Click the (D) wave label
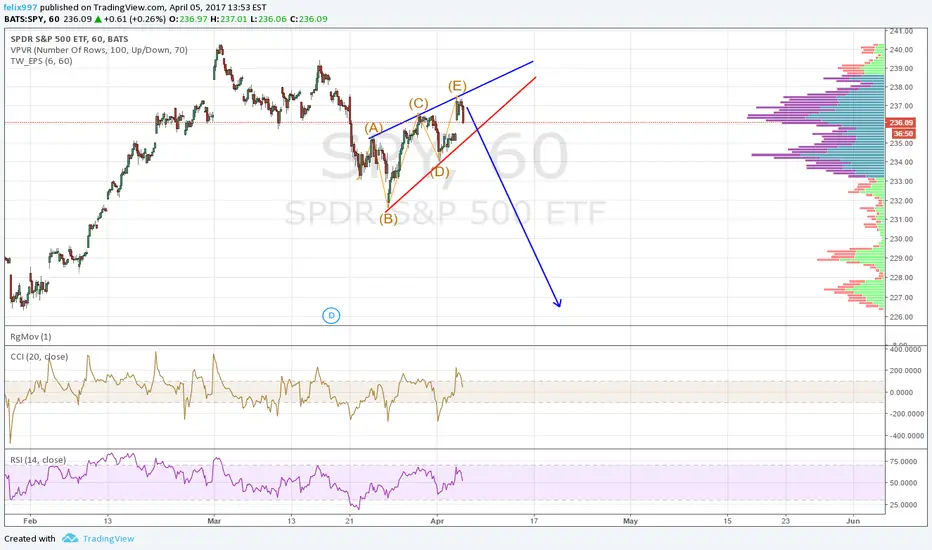Screen dimensions: 932x550 pyautogui.click(x=439, y=172)
